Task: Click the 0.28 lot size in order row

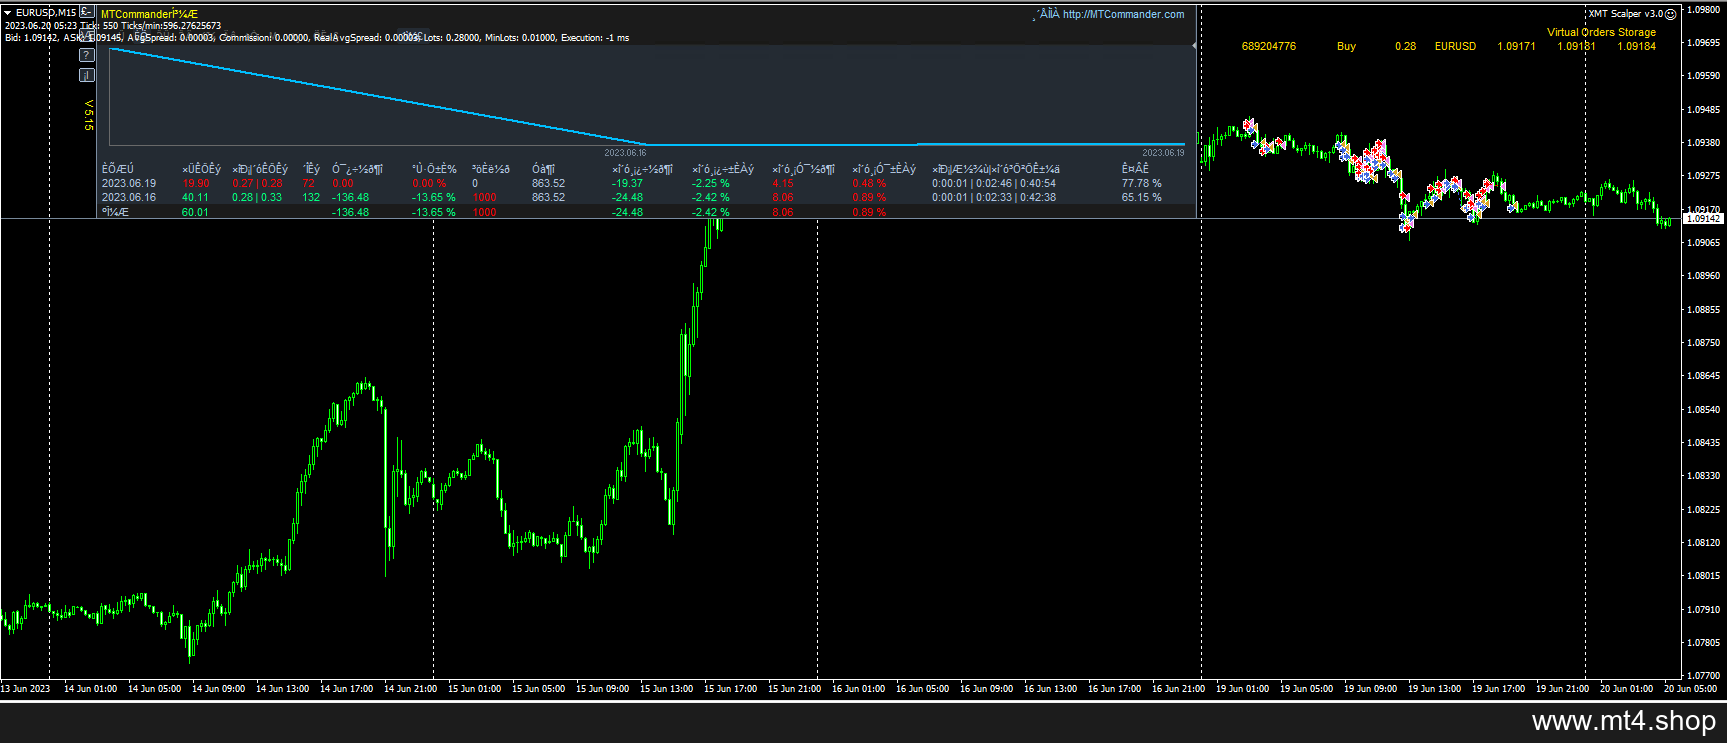Action: 1406,46
